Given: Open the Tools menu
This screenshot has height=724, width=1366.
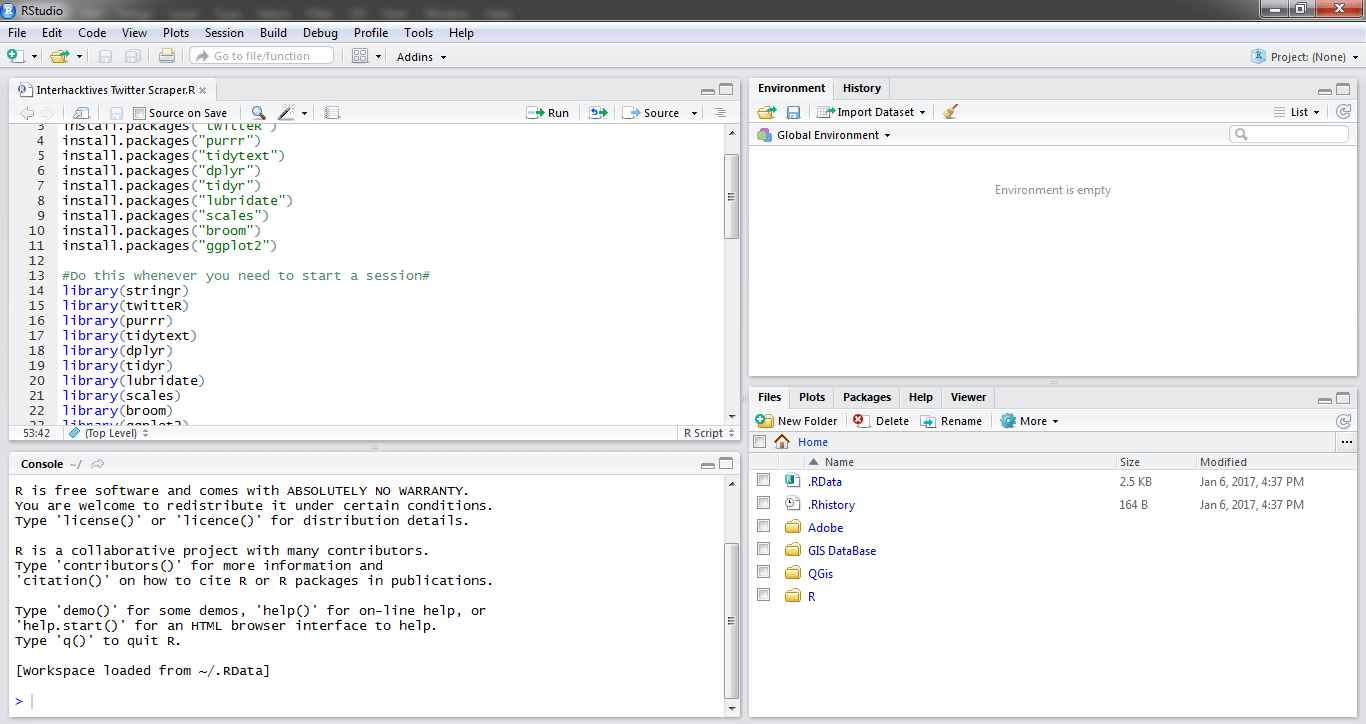Looking at the screenshot, I should tap(419, 33).
